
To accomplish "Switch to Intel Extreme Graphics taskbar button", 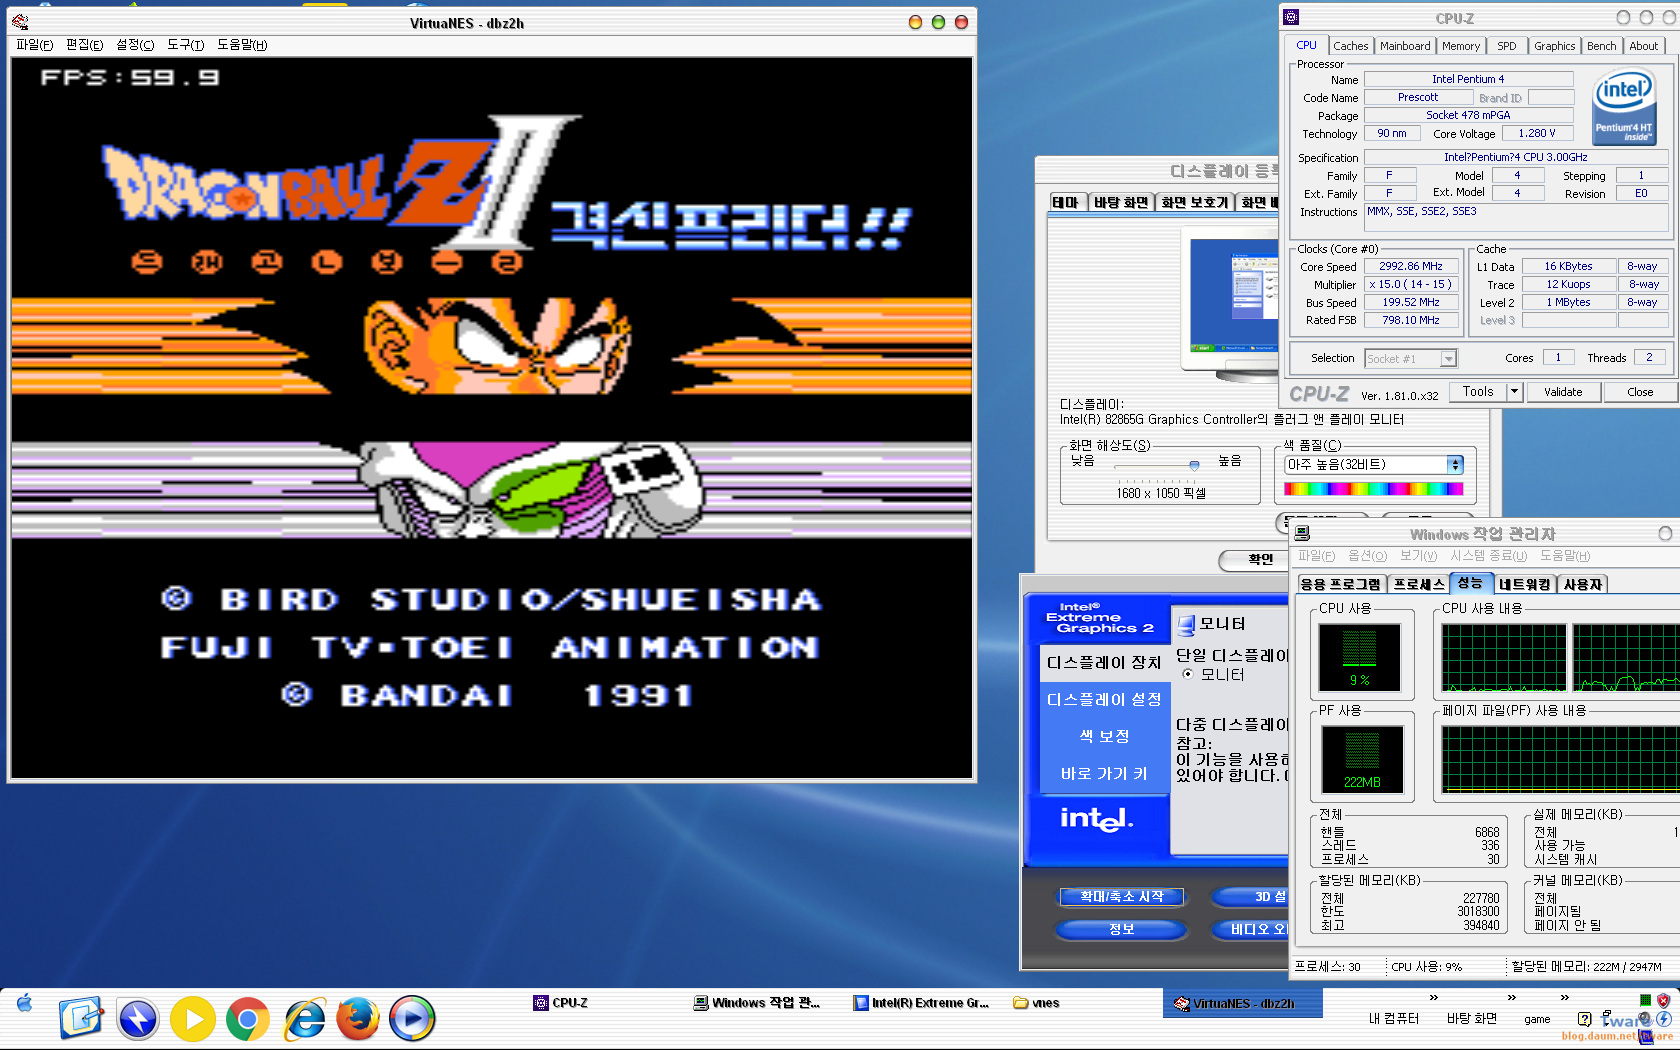I will pyautogui.click(x=921, y=1003).
